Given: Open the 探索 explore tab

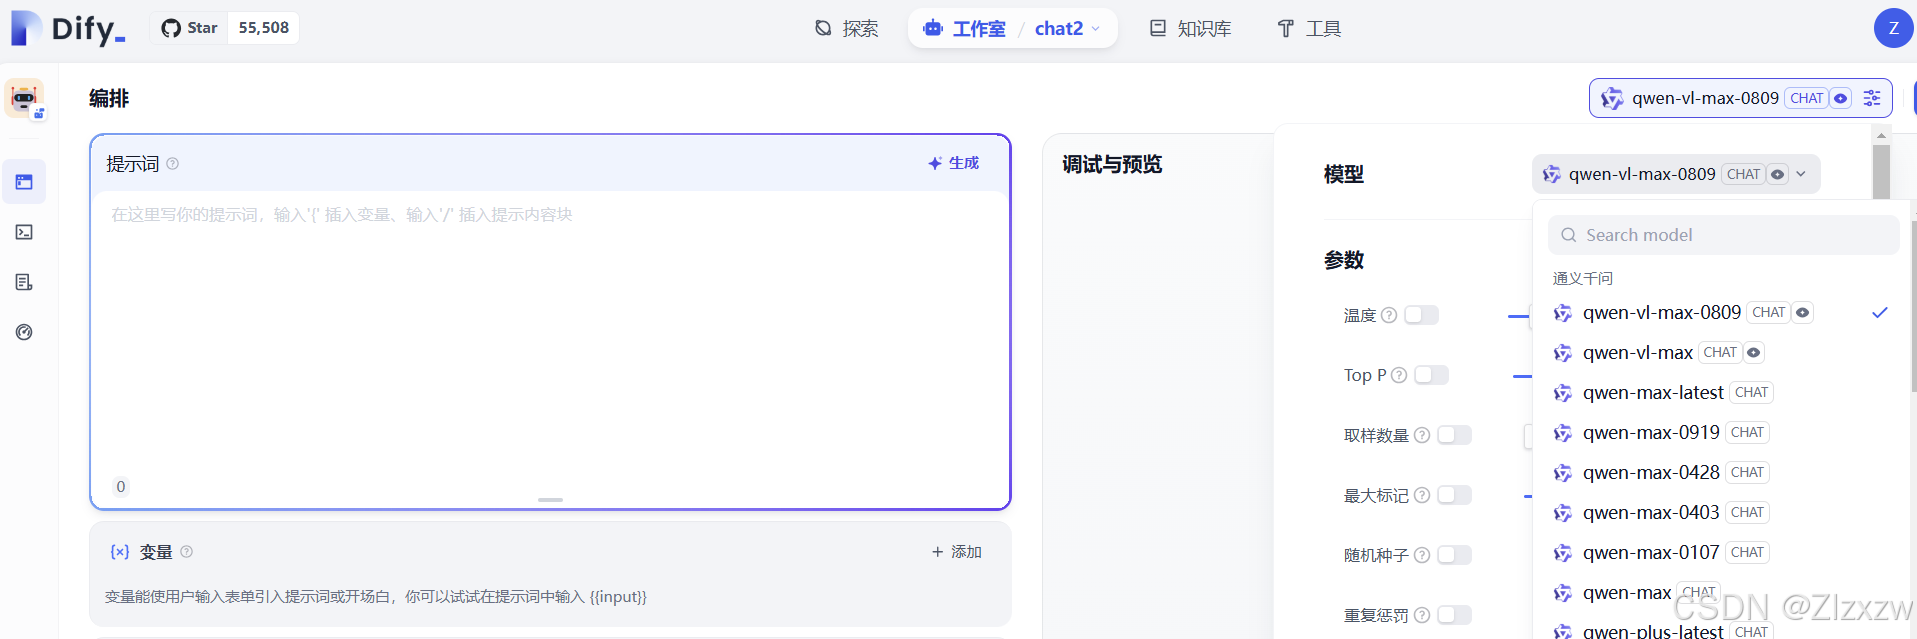Looking at the screenshot, I should (846, 28).
